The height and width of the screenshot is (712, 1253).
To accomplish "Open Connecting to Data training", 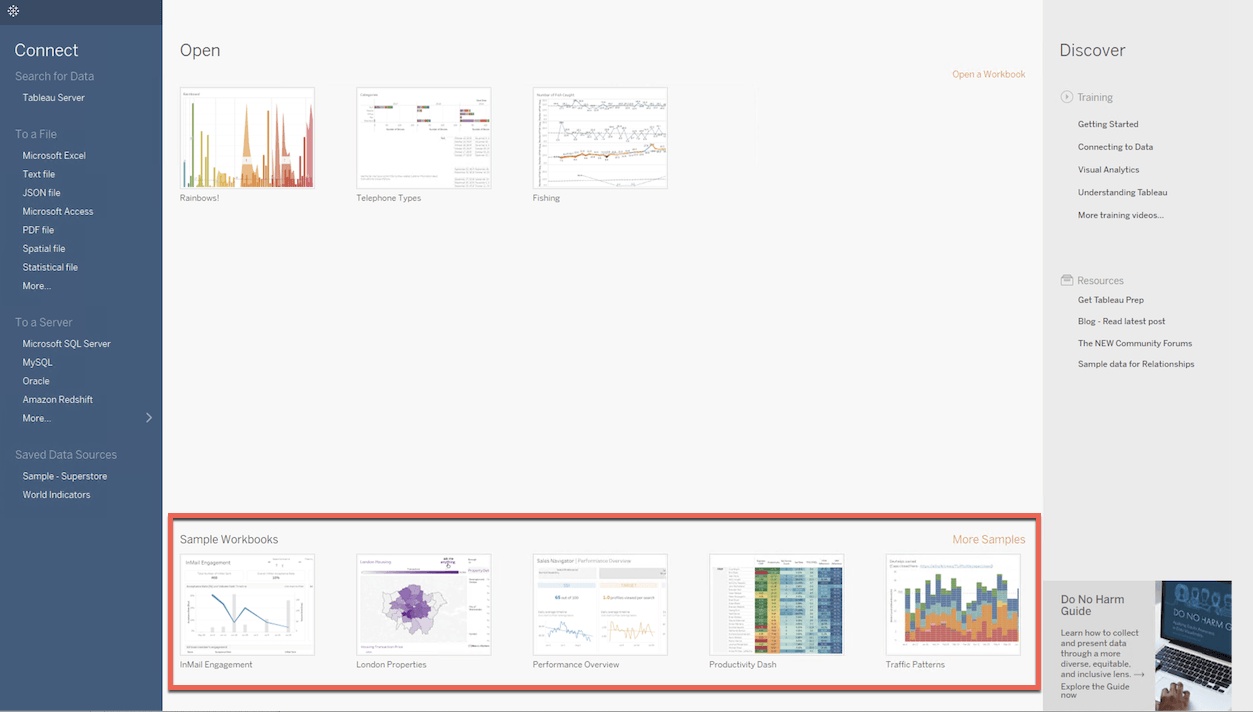I will pyautogui.click(x=1115, y=147).
